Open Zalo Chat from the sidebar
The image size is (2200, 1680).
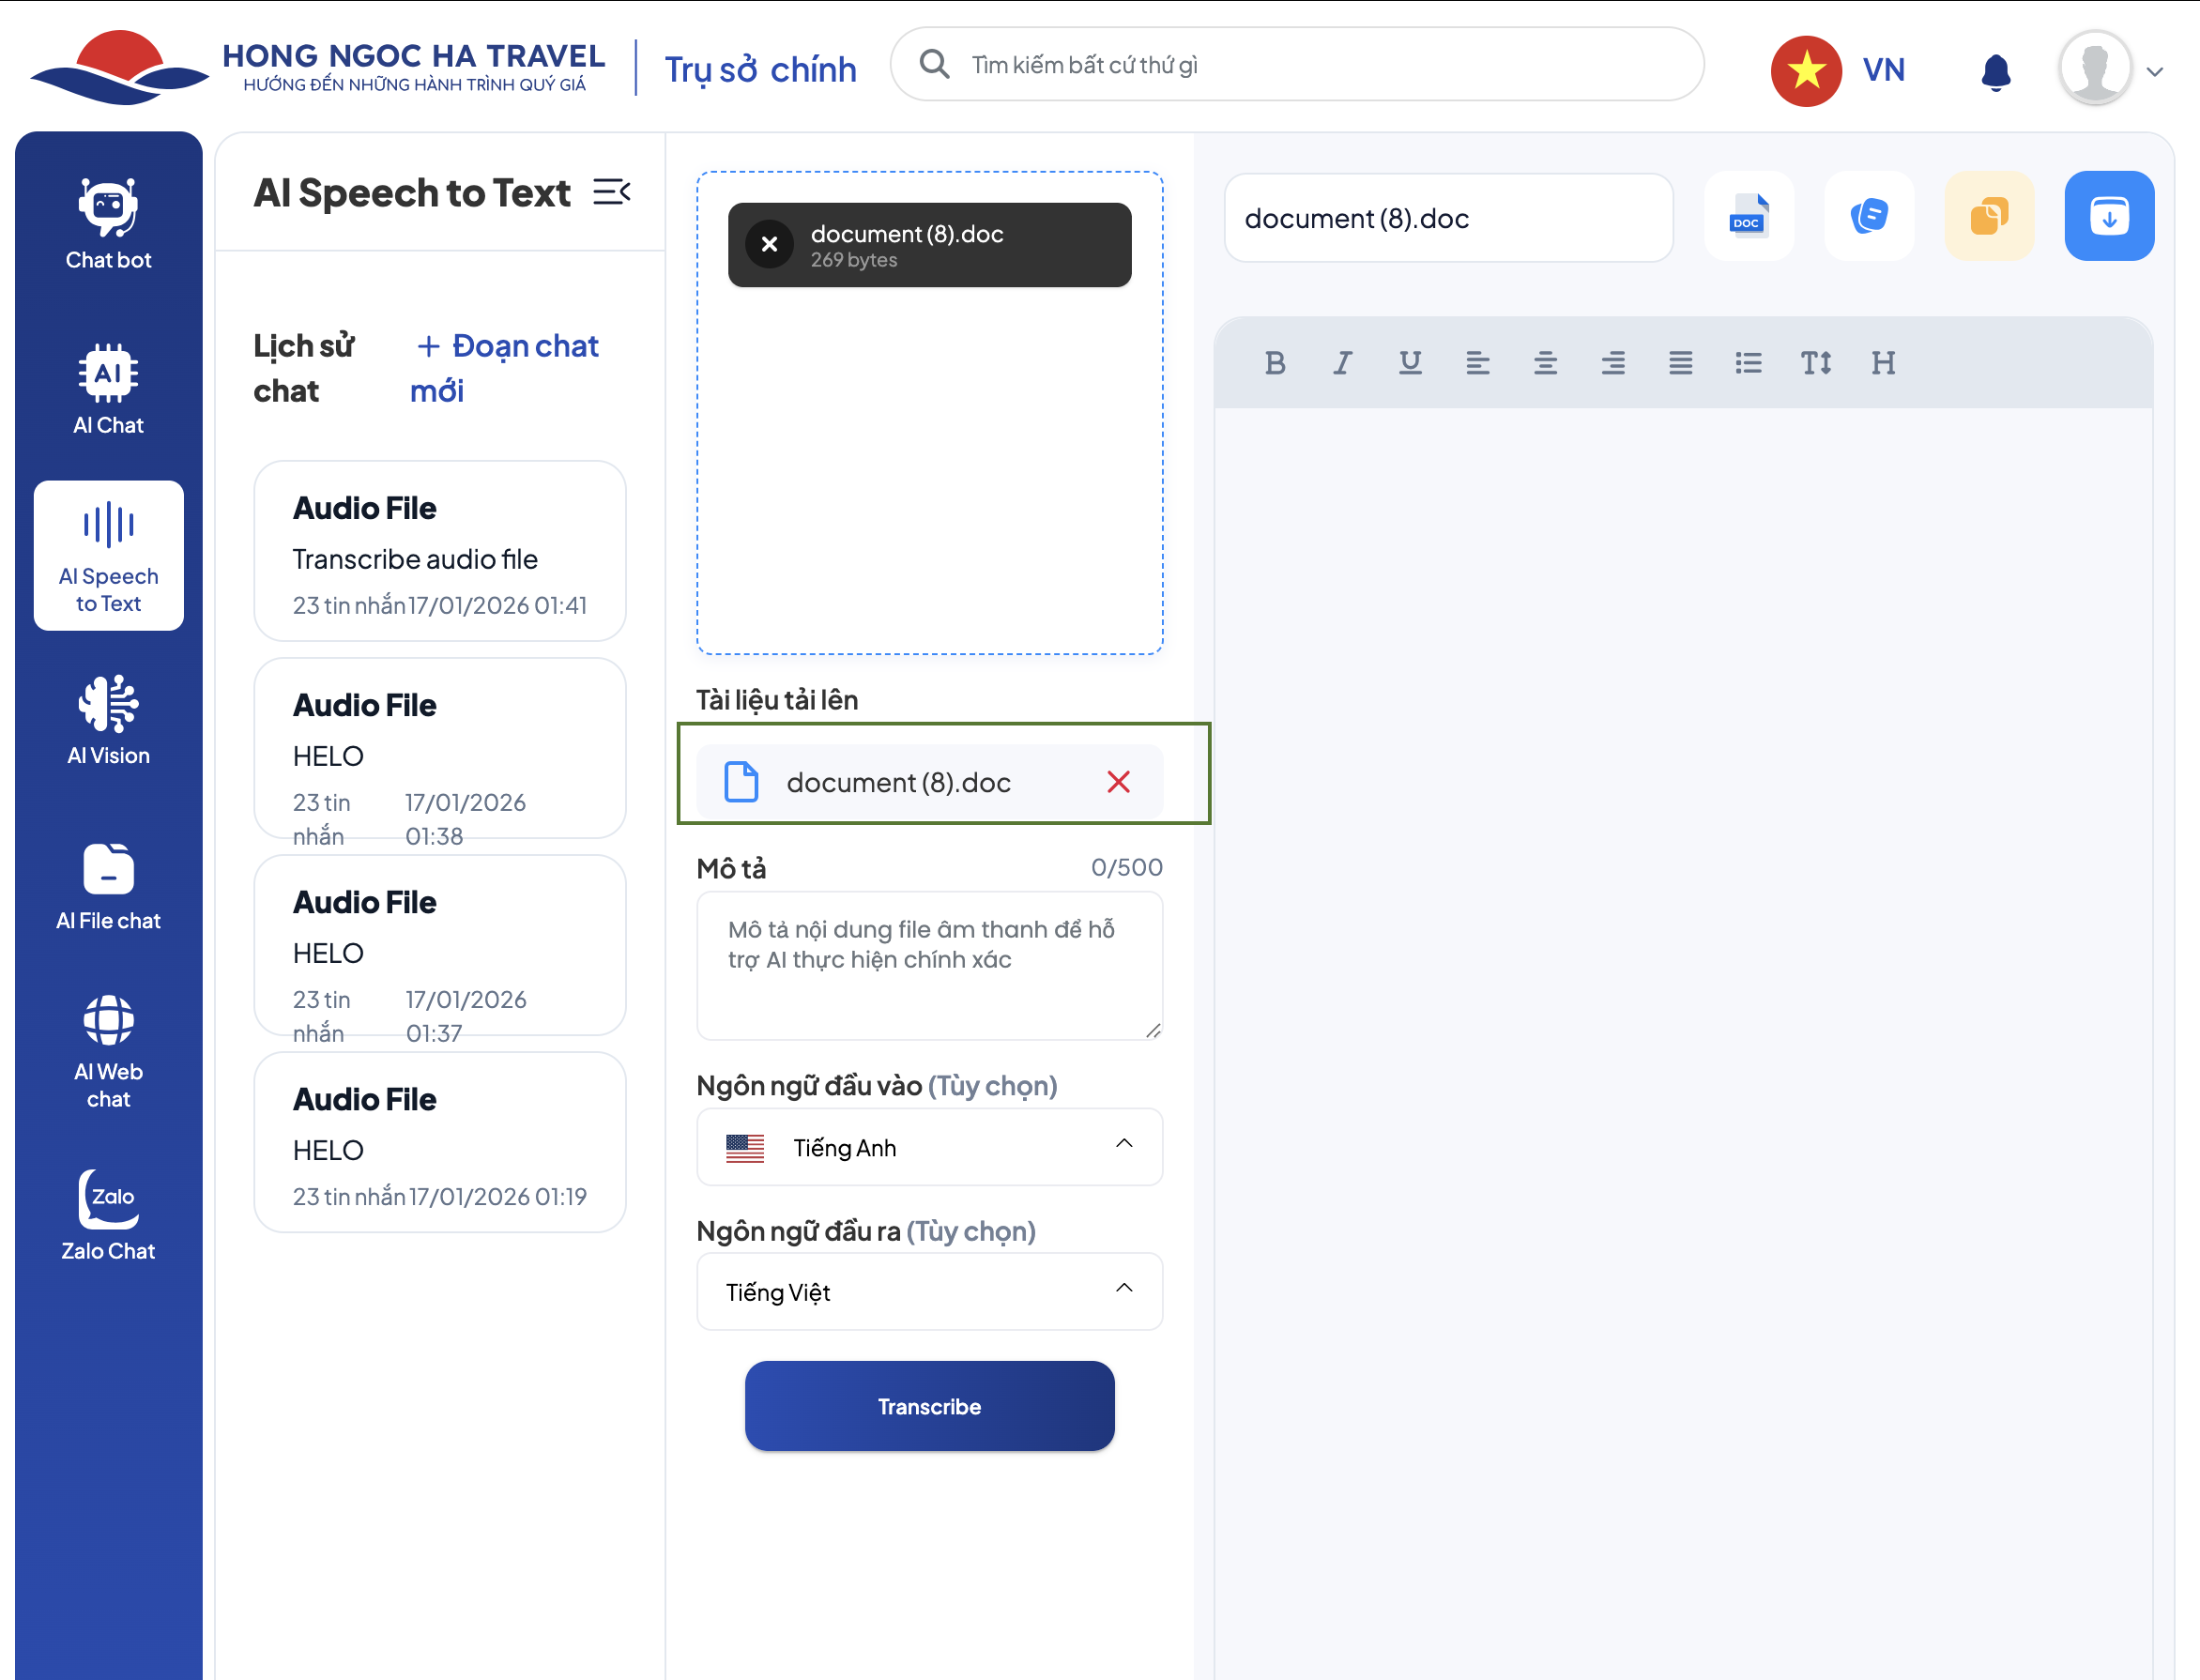pos(108,1215)
